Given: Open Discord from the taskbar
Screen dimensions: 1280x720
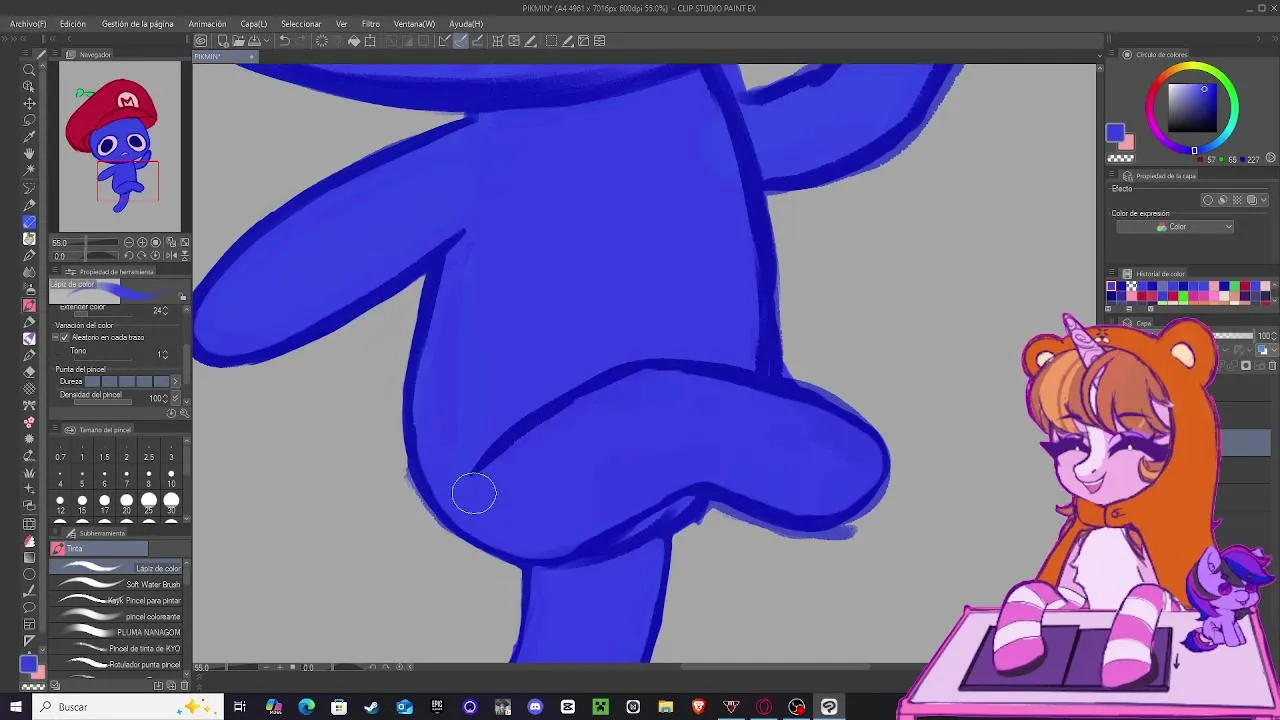Looking at the screenshot, I should pyautogui.click(x=535, y=707).
